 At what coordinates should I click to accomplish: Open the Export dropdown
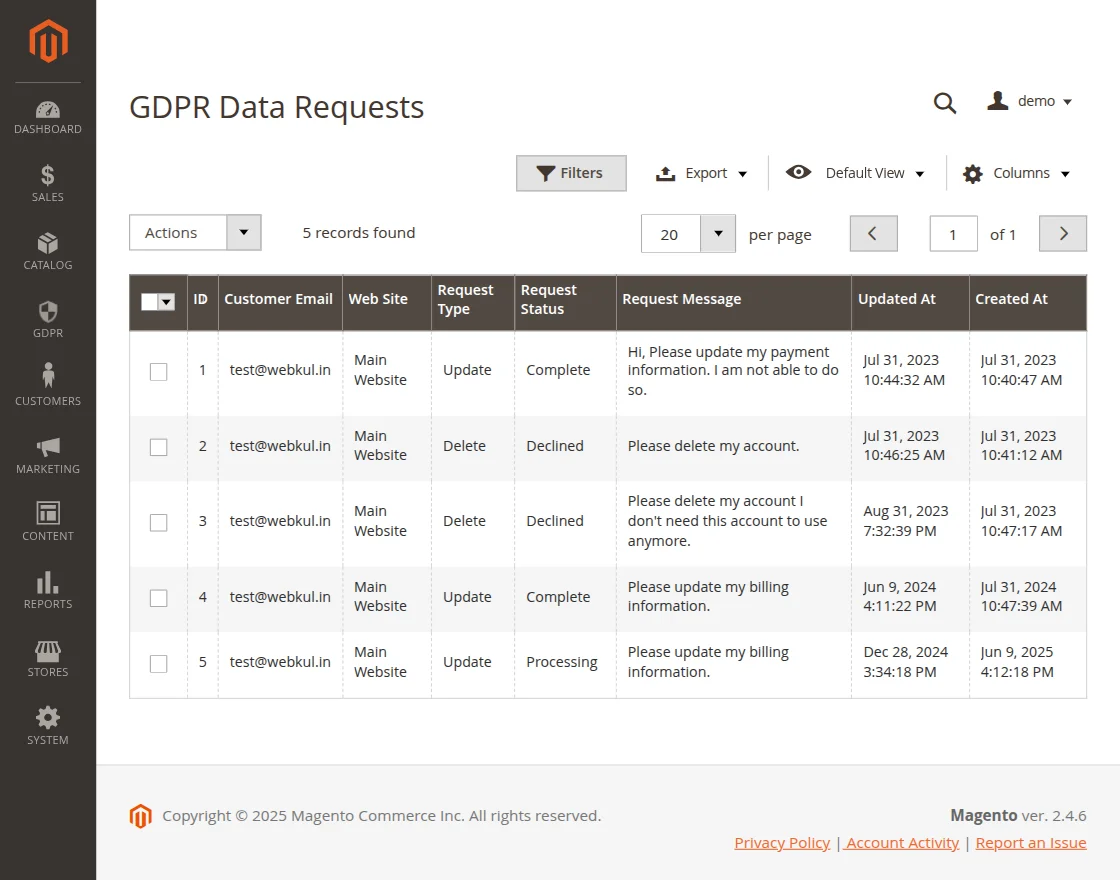click(x=701, y=172)
